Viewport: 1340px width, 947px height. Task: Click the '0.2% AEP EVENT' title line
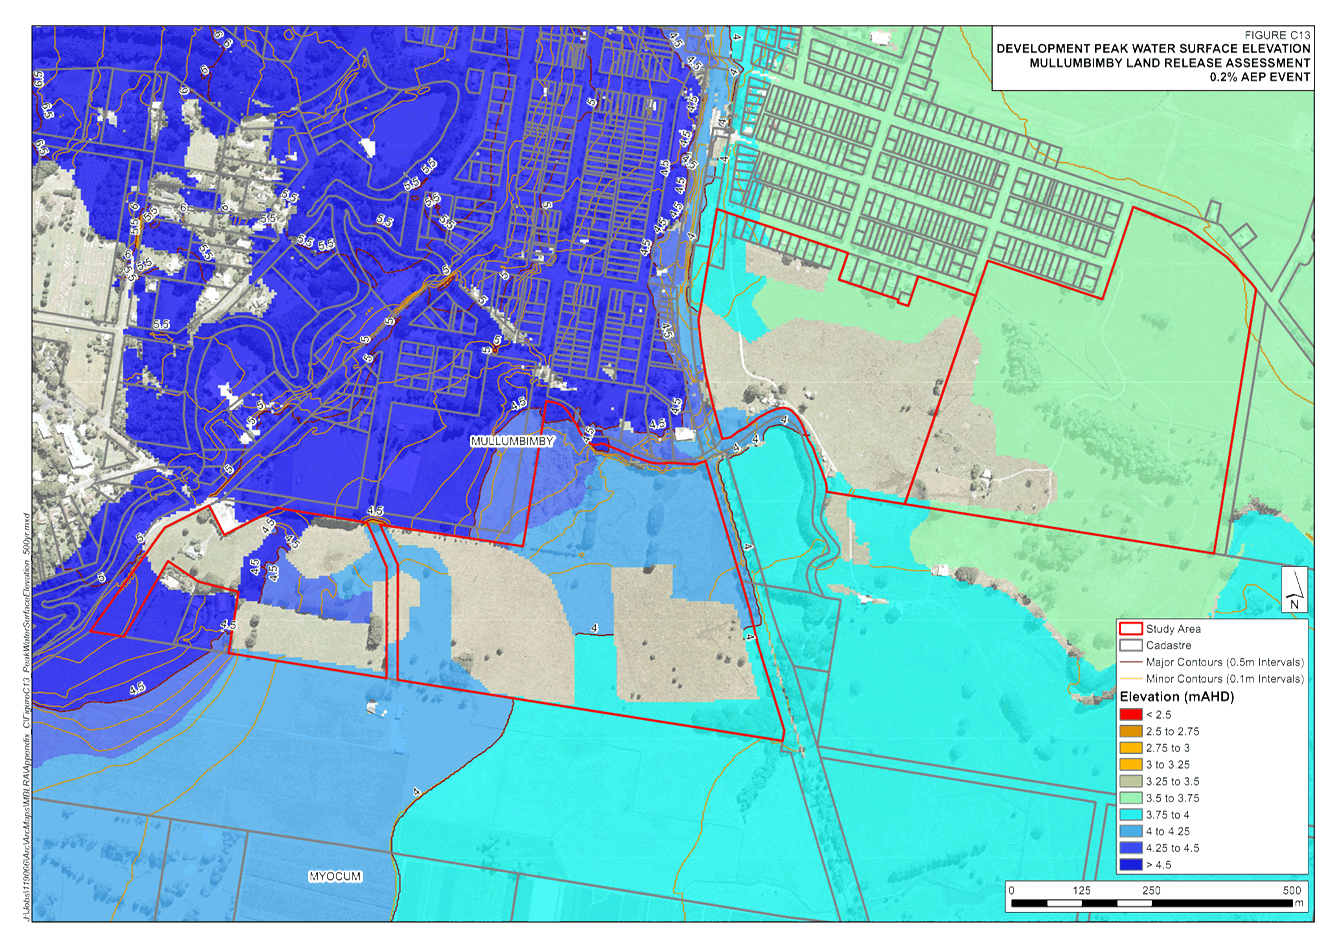pyautogui.click(x=1260, y=77)
